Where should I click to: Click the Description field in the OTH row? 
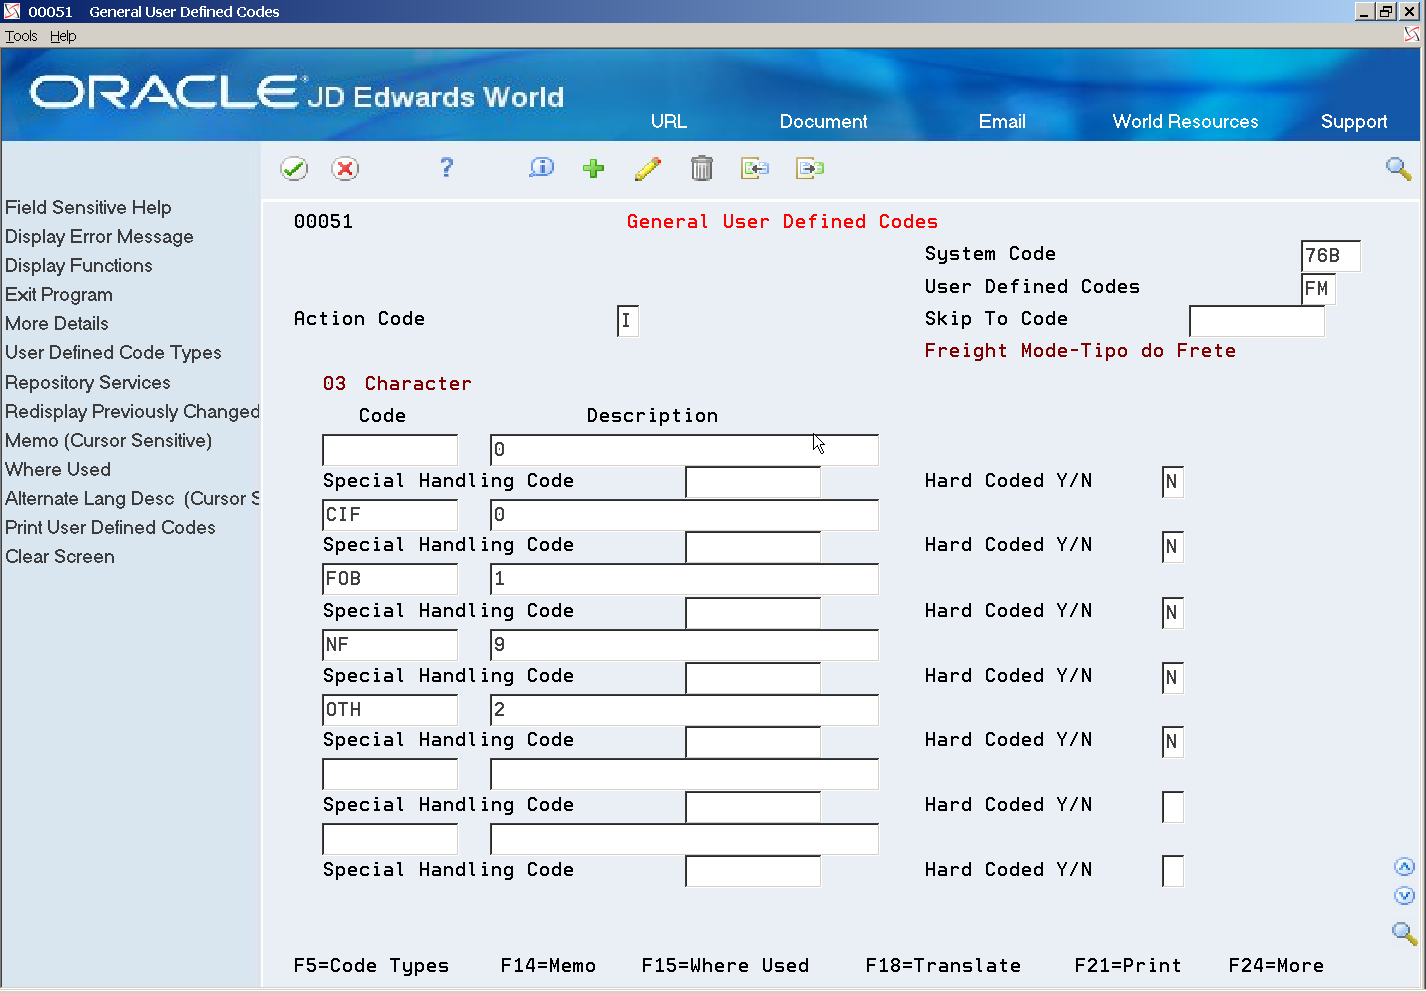coord(684,709)
